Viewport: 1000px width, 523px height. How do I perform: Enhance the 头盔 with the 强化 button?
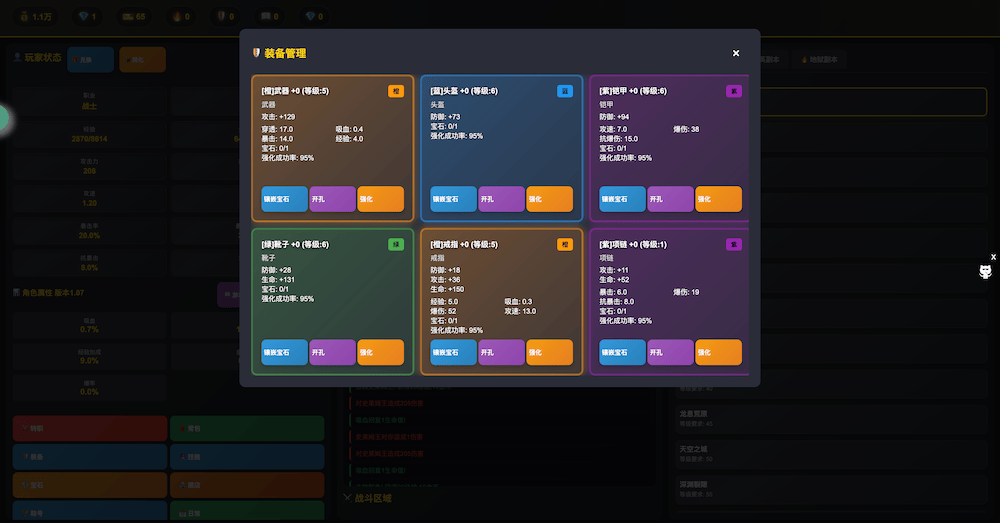549,199
